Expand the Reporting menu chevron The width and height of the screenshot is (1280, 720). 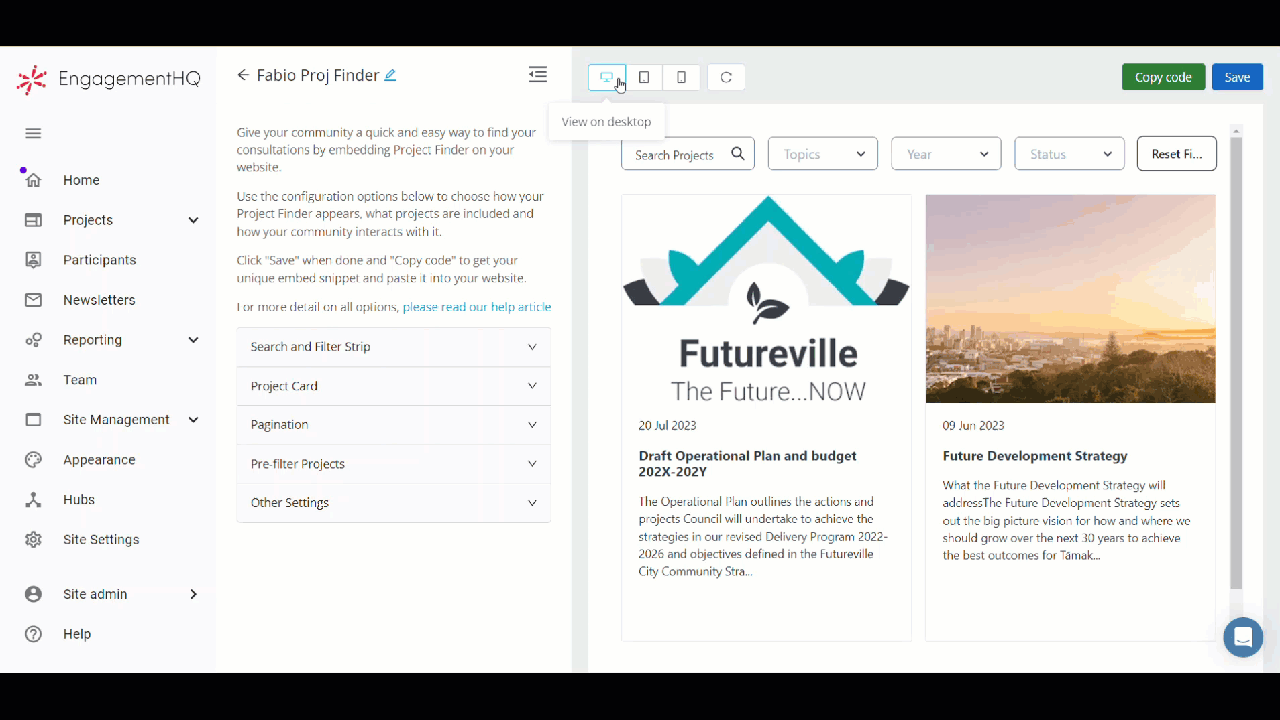pyautogui.click(x=194, y=340)
